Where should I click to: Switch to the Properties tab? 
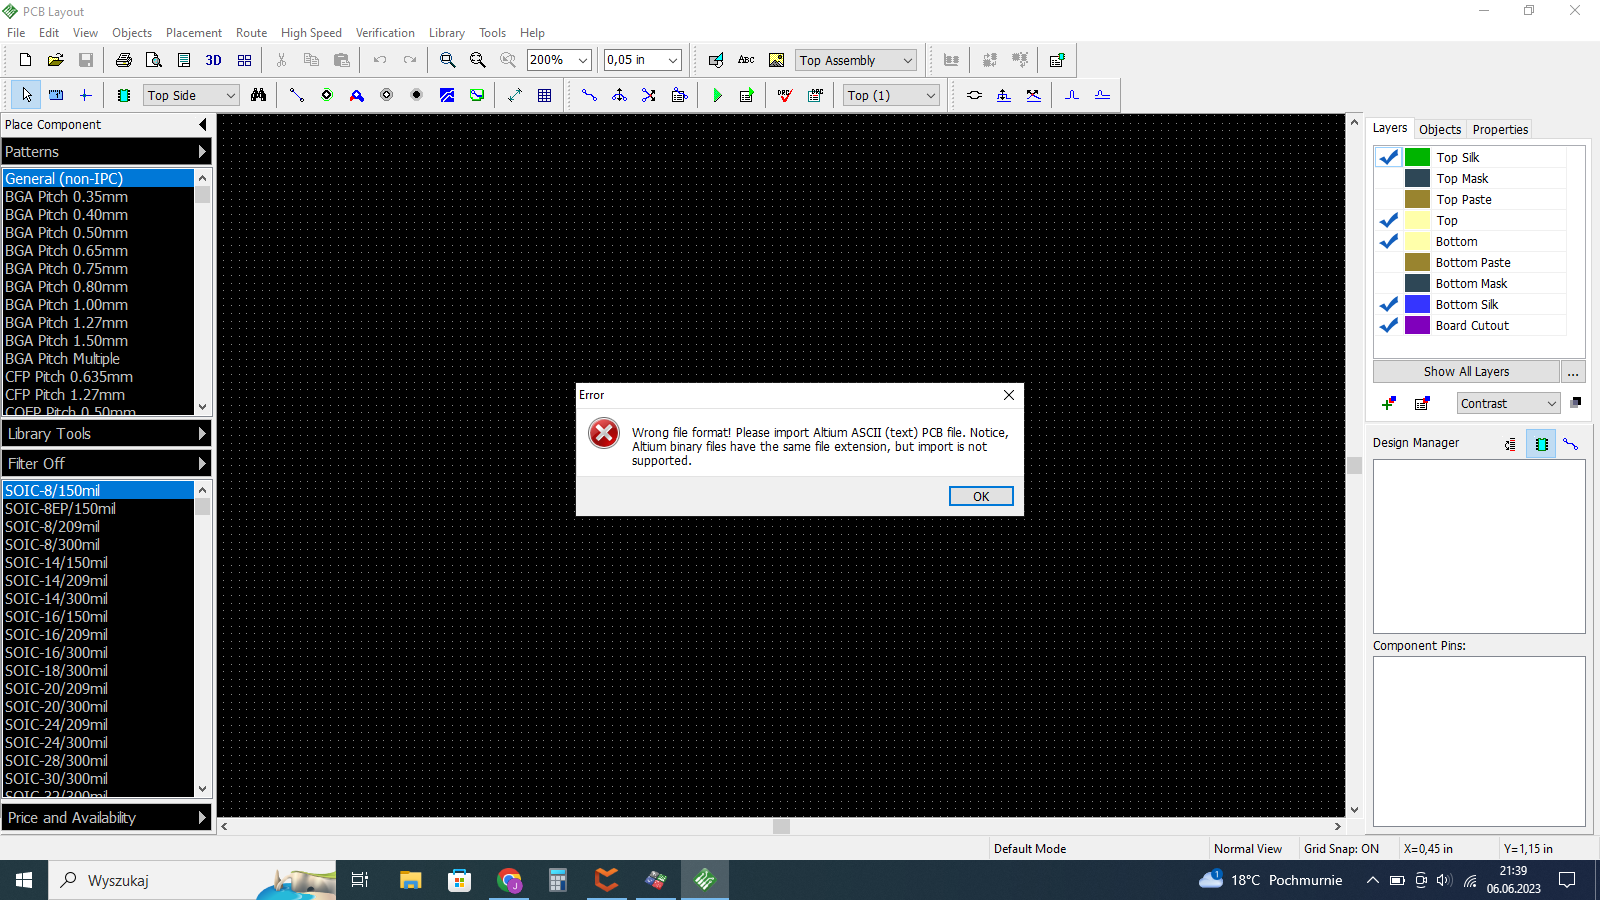point(1500,129)
